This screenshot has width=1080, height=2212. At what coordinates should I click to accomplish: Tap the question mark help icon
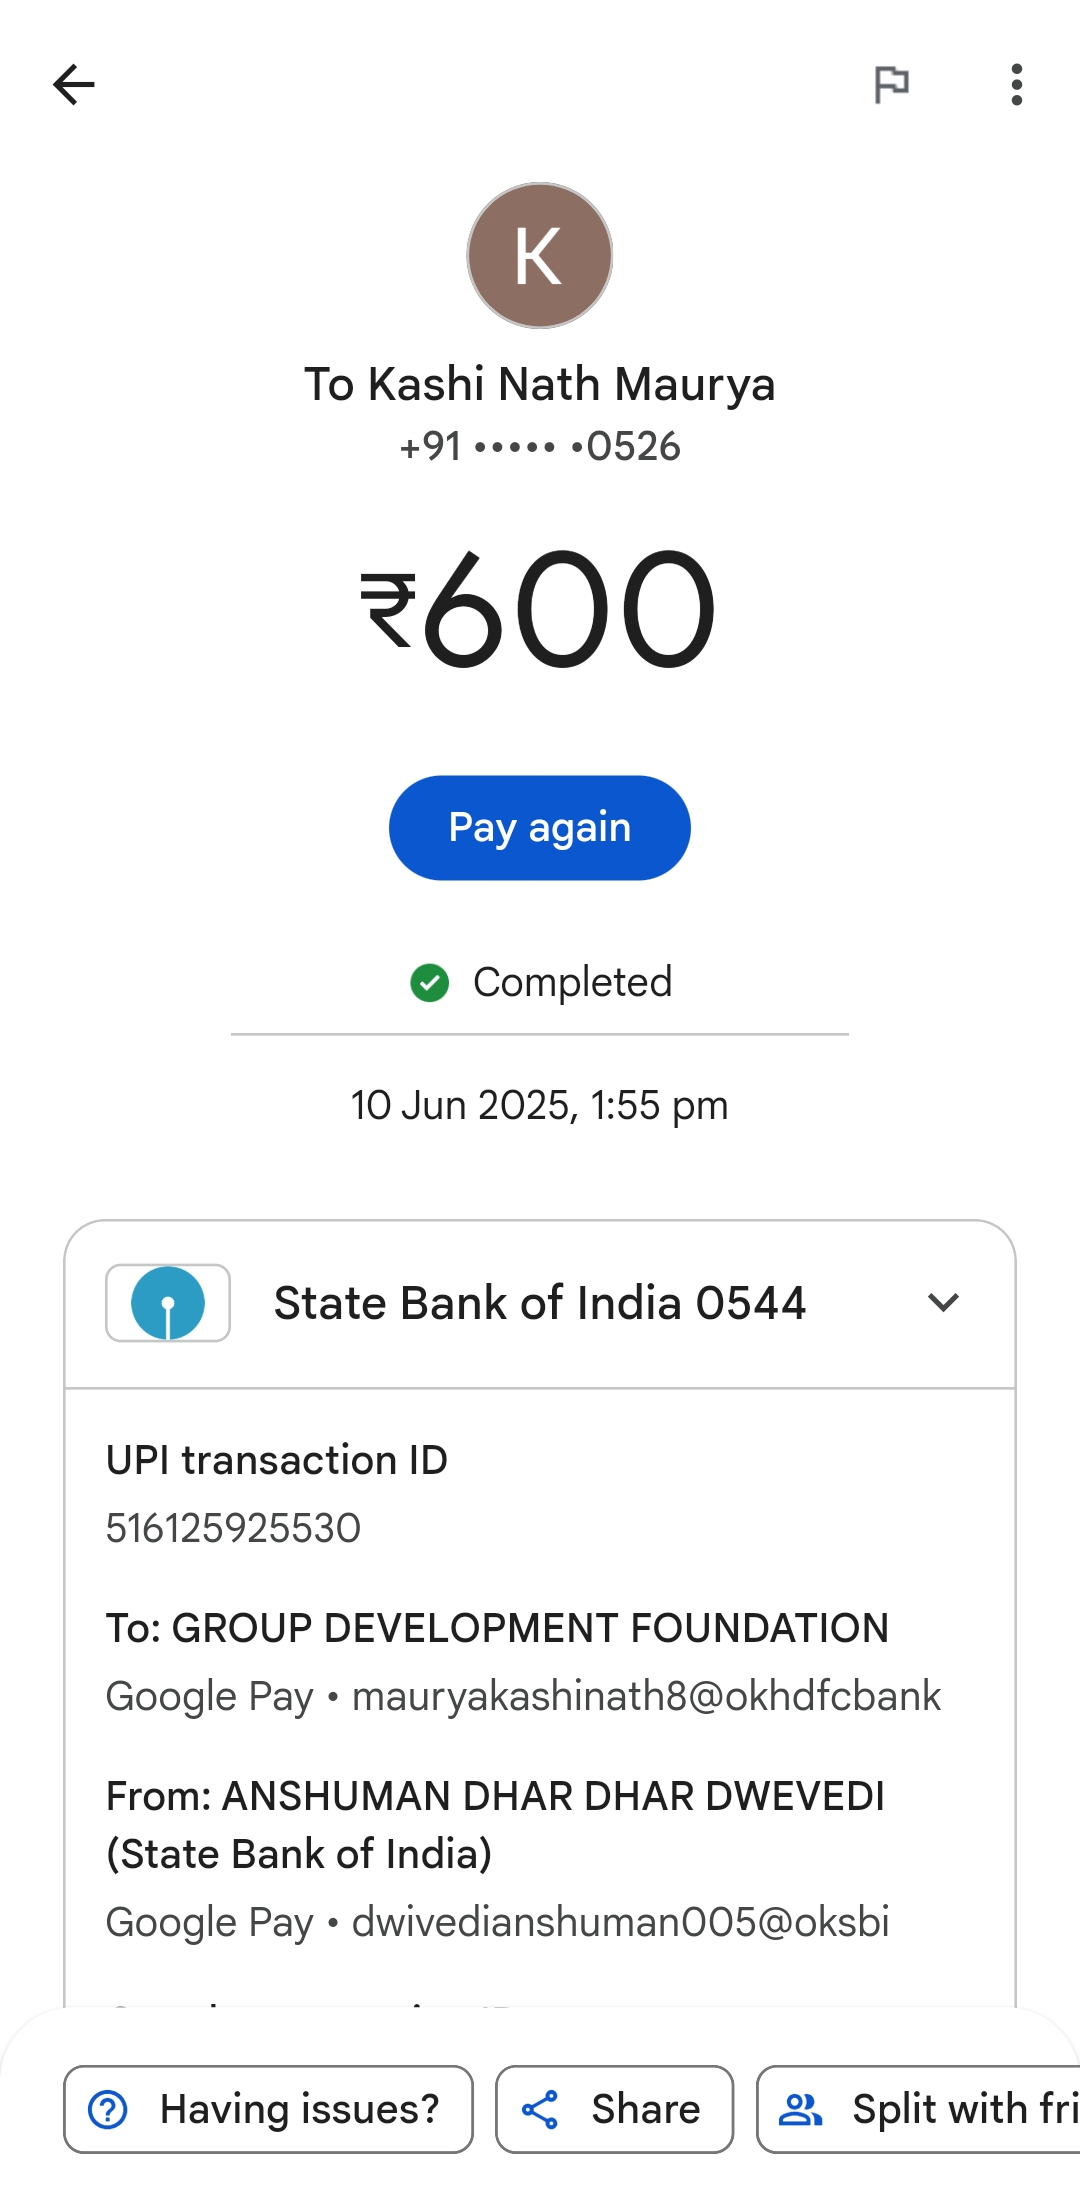(x=108, y=2110)
